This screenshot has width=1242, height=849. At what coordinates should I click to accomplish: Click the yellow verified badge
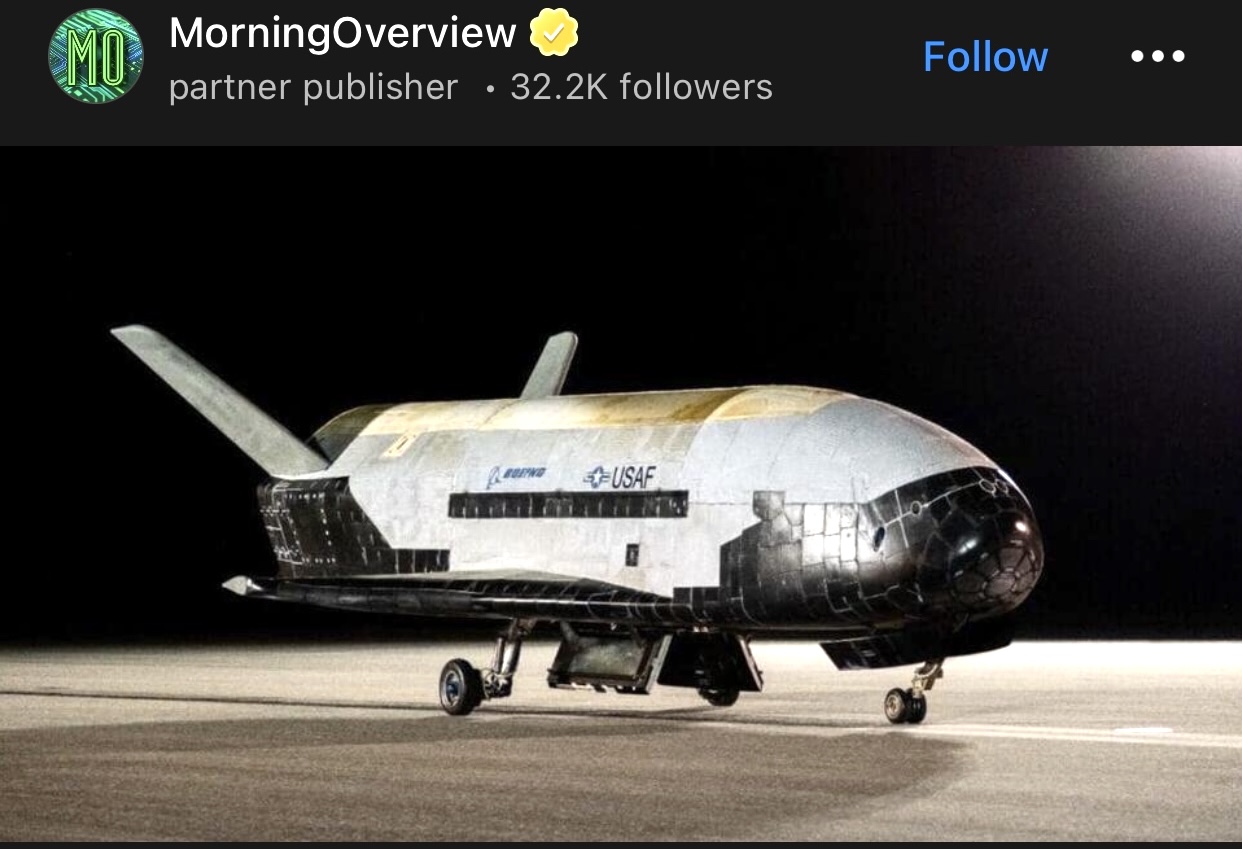pos(554,33)
